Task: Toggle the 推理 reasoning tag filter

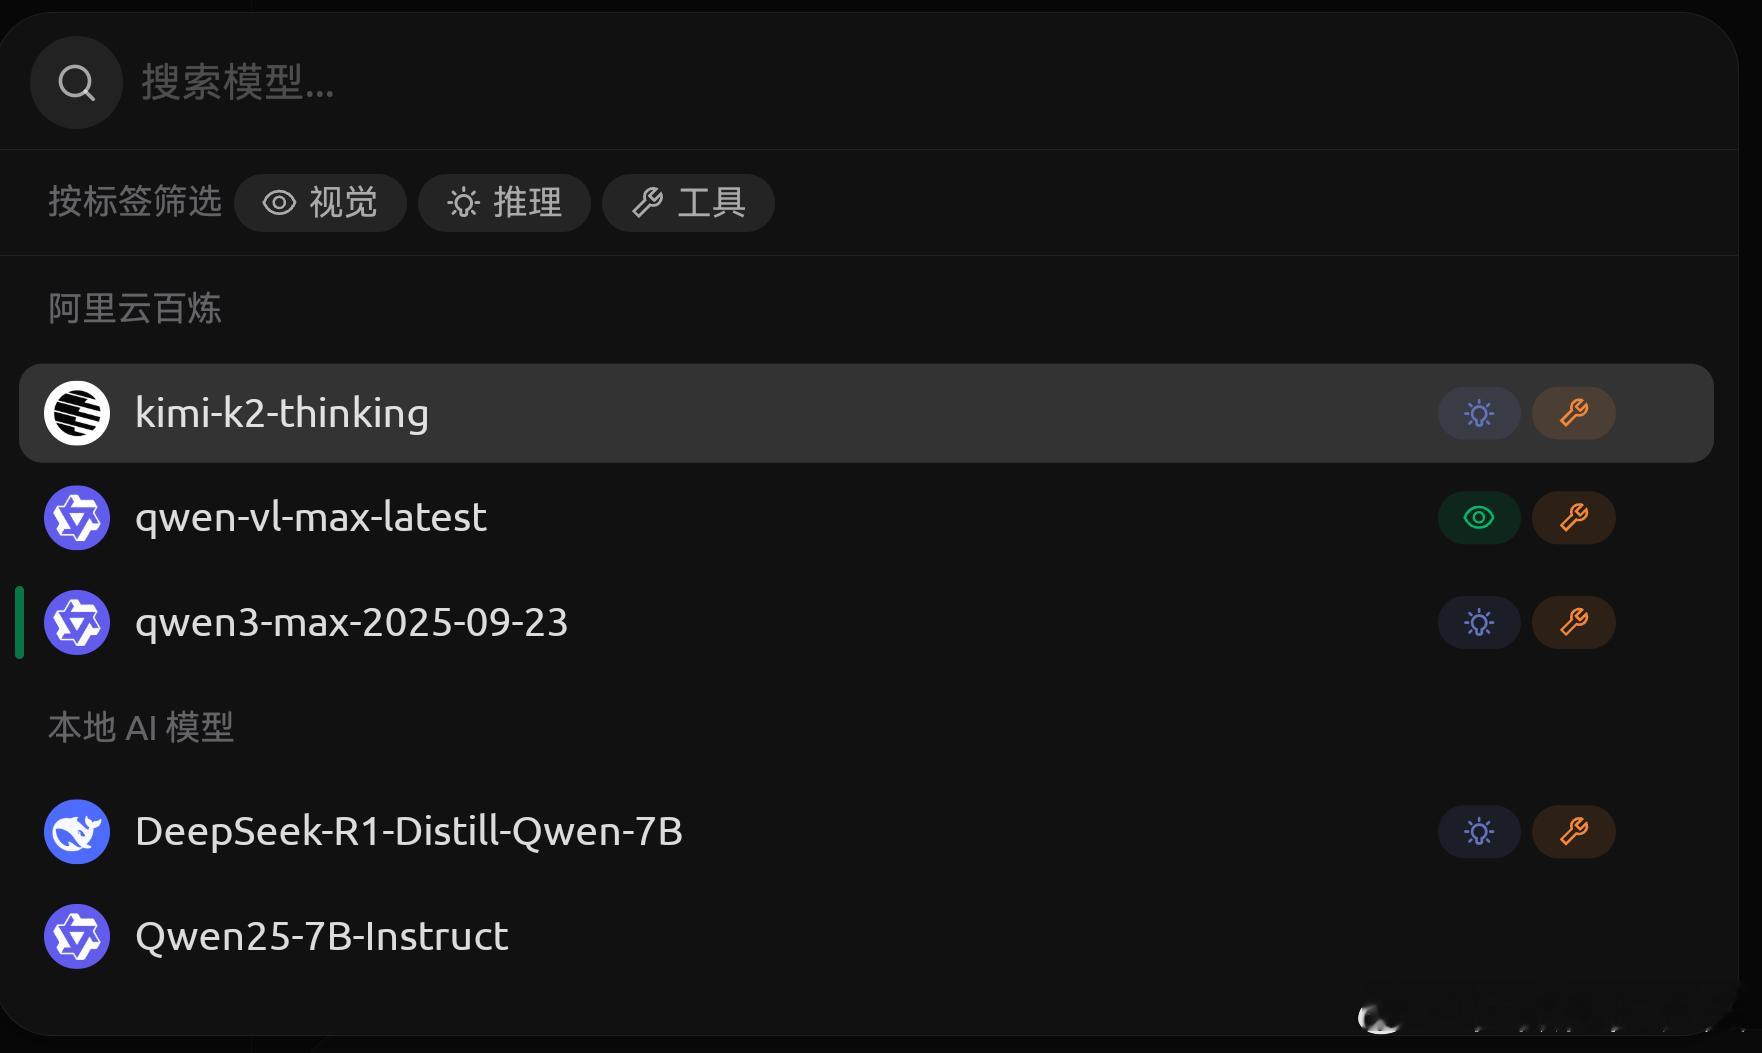Action: pos(504,203)
